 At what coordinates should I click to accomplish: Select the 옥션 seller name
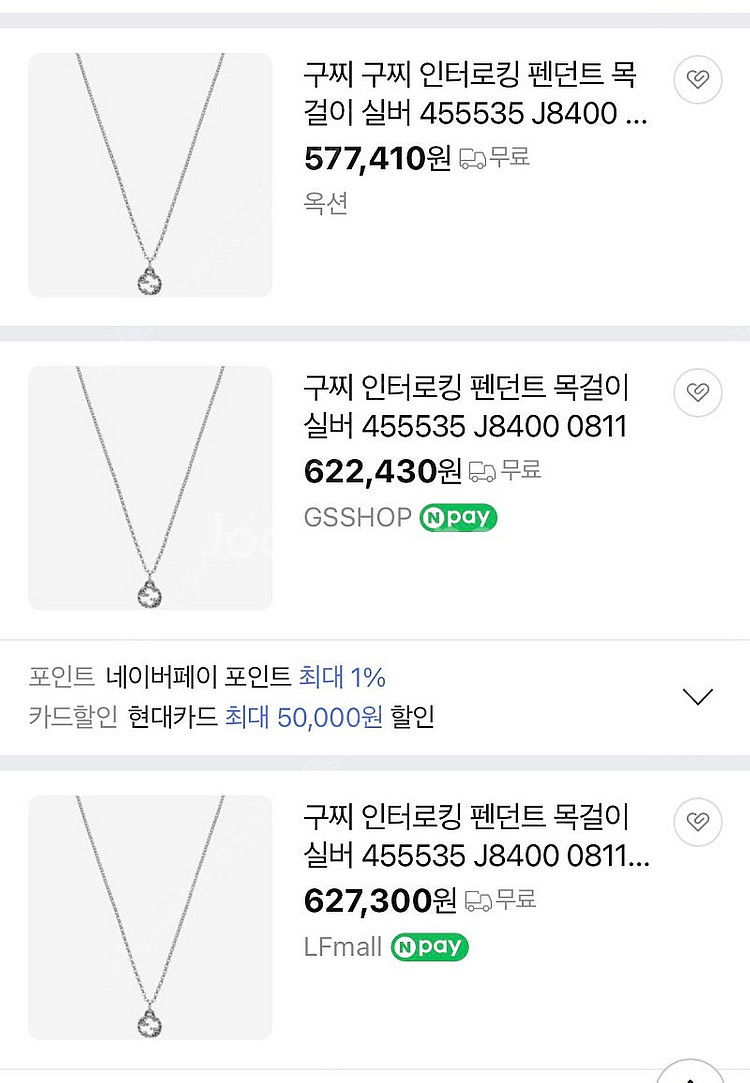click(x=326, y=204)
